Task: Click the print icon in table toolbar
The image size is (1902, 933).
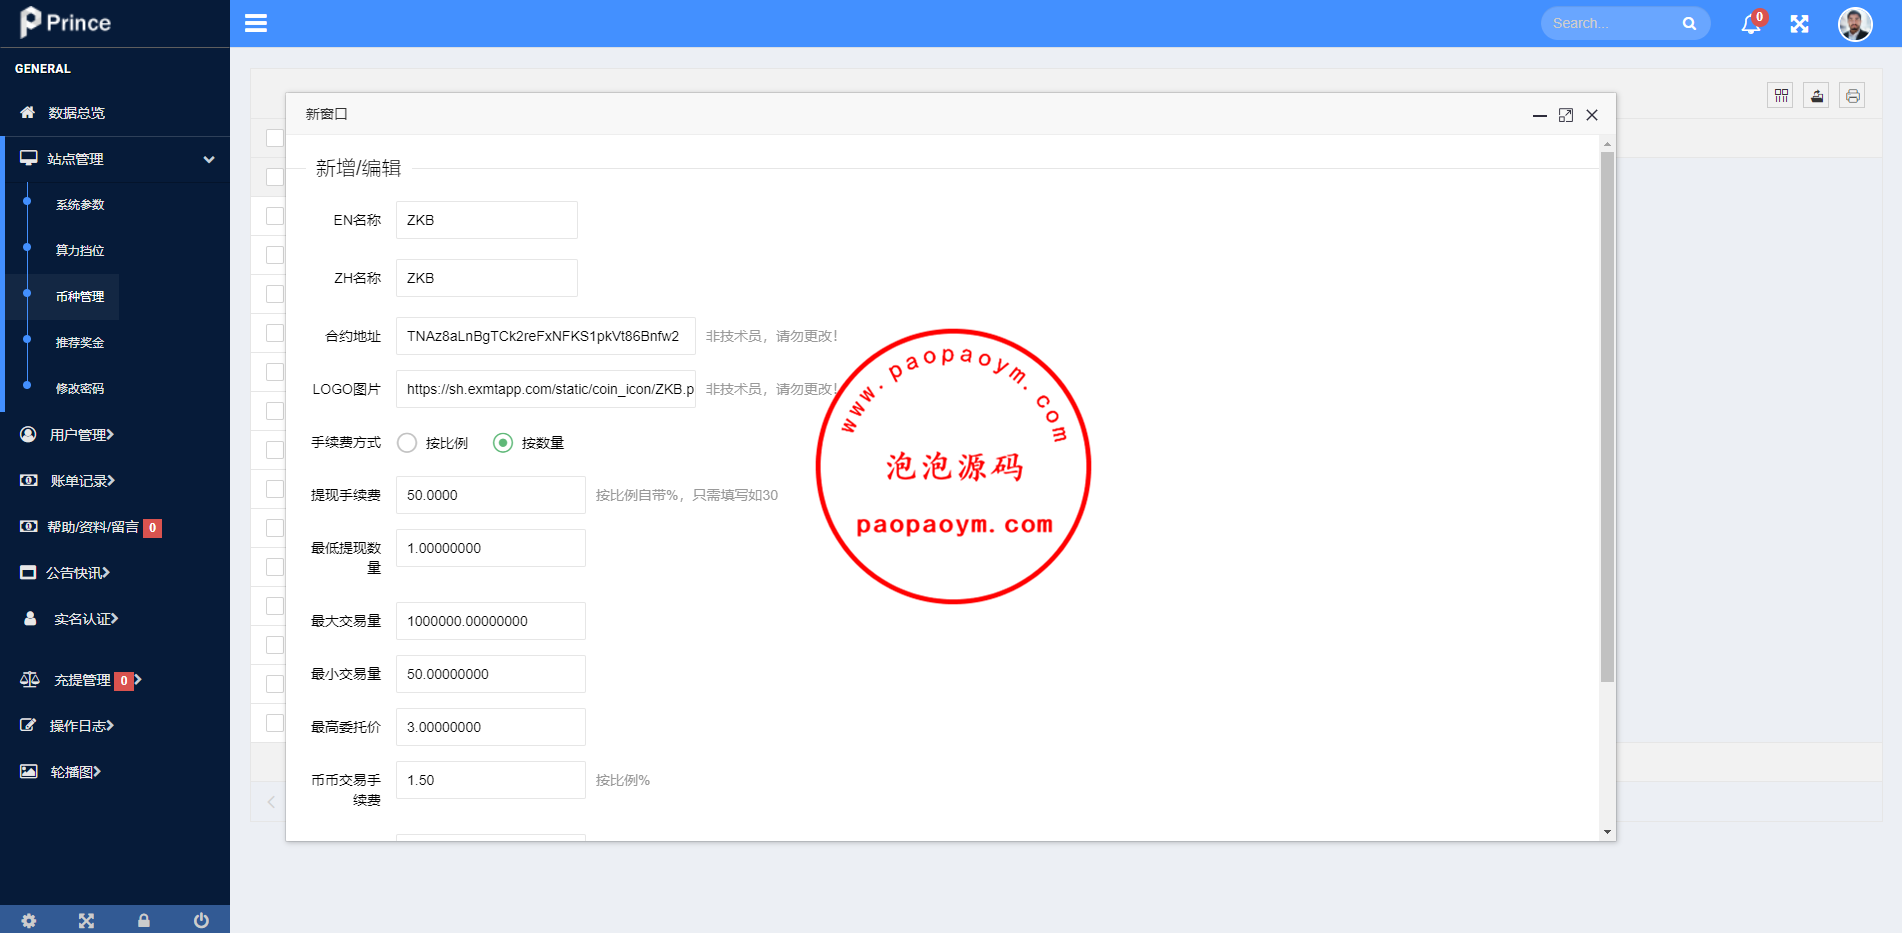Action: [x=1852, y=96]
